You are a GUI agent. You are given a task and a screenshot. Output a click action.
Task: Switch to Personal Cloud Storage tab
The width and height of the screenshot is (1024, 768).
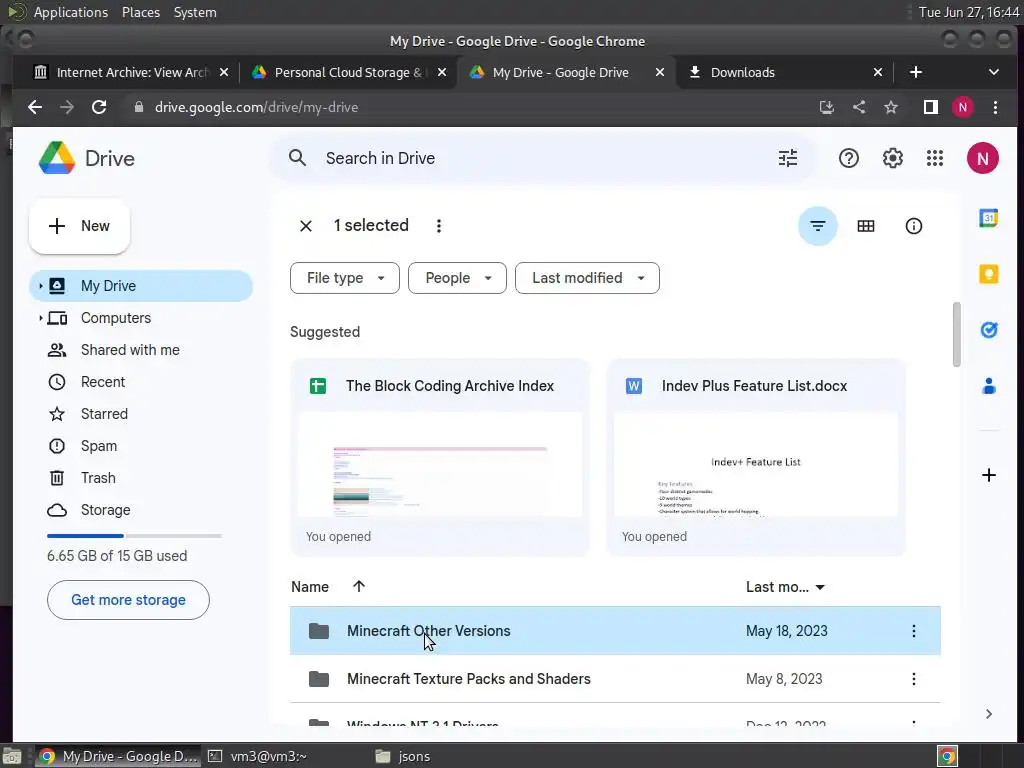pyautogui.click(x=349, y=72)
